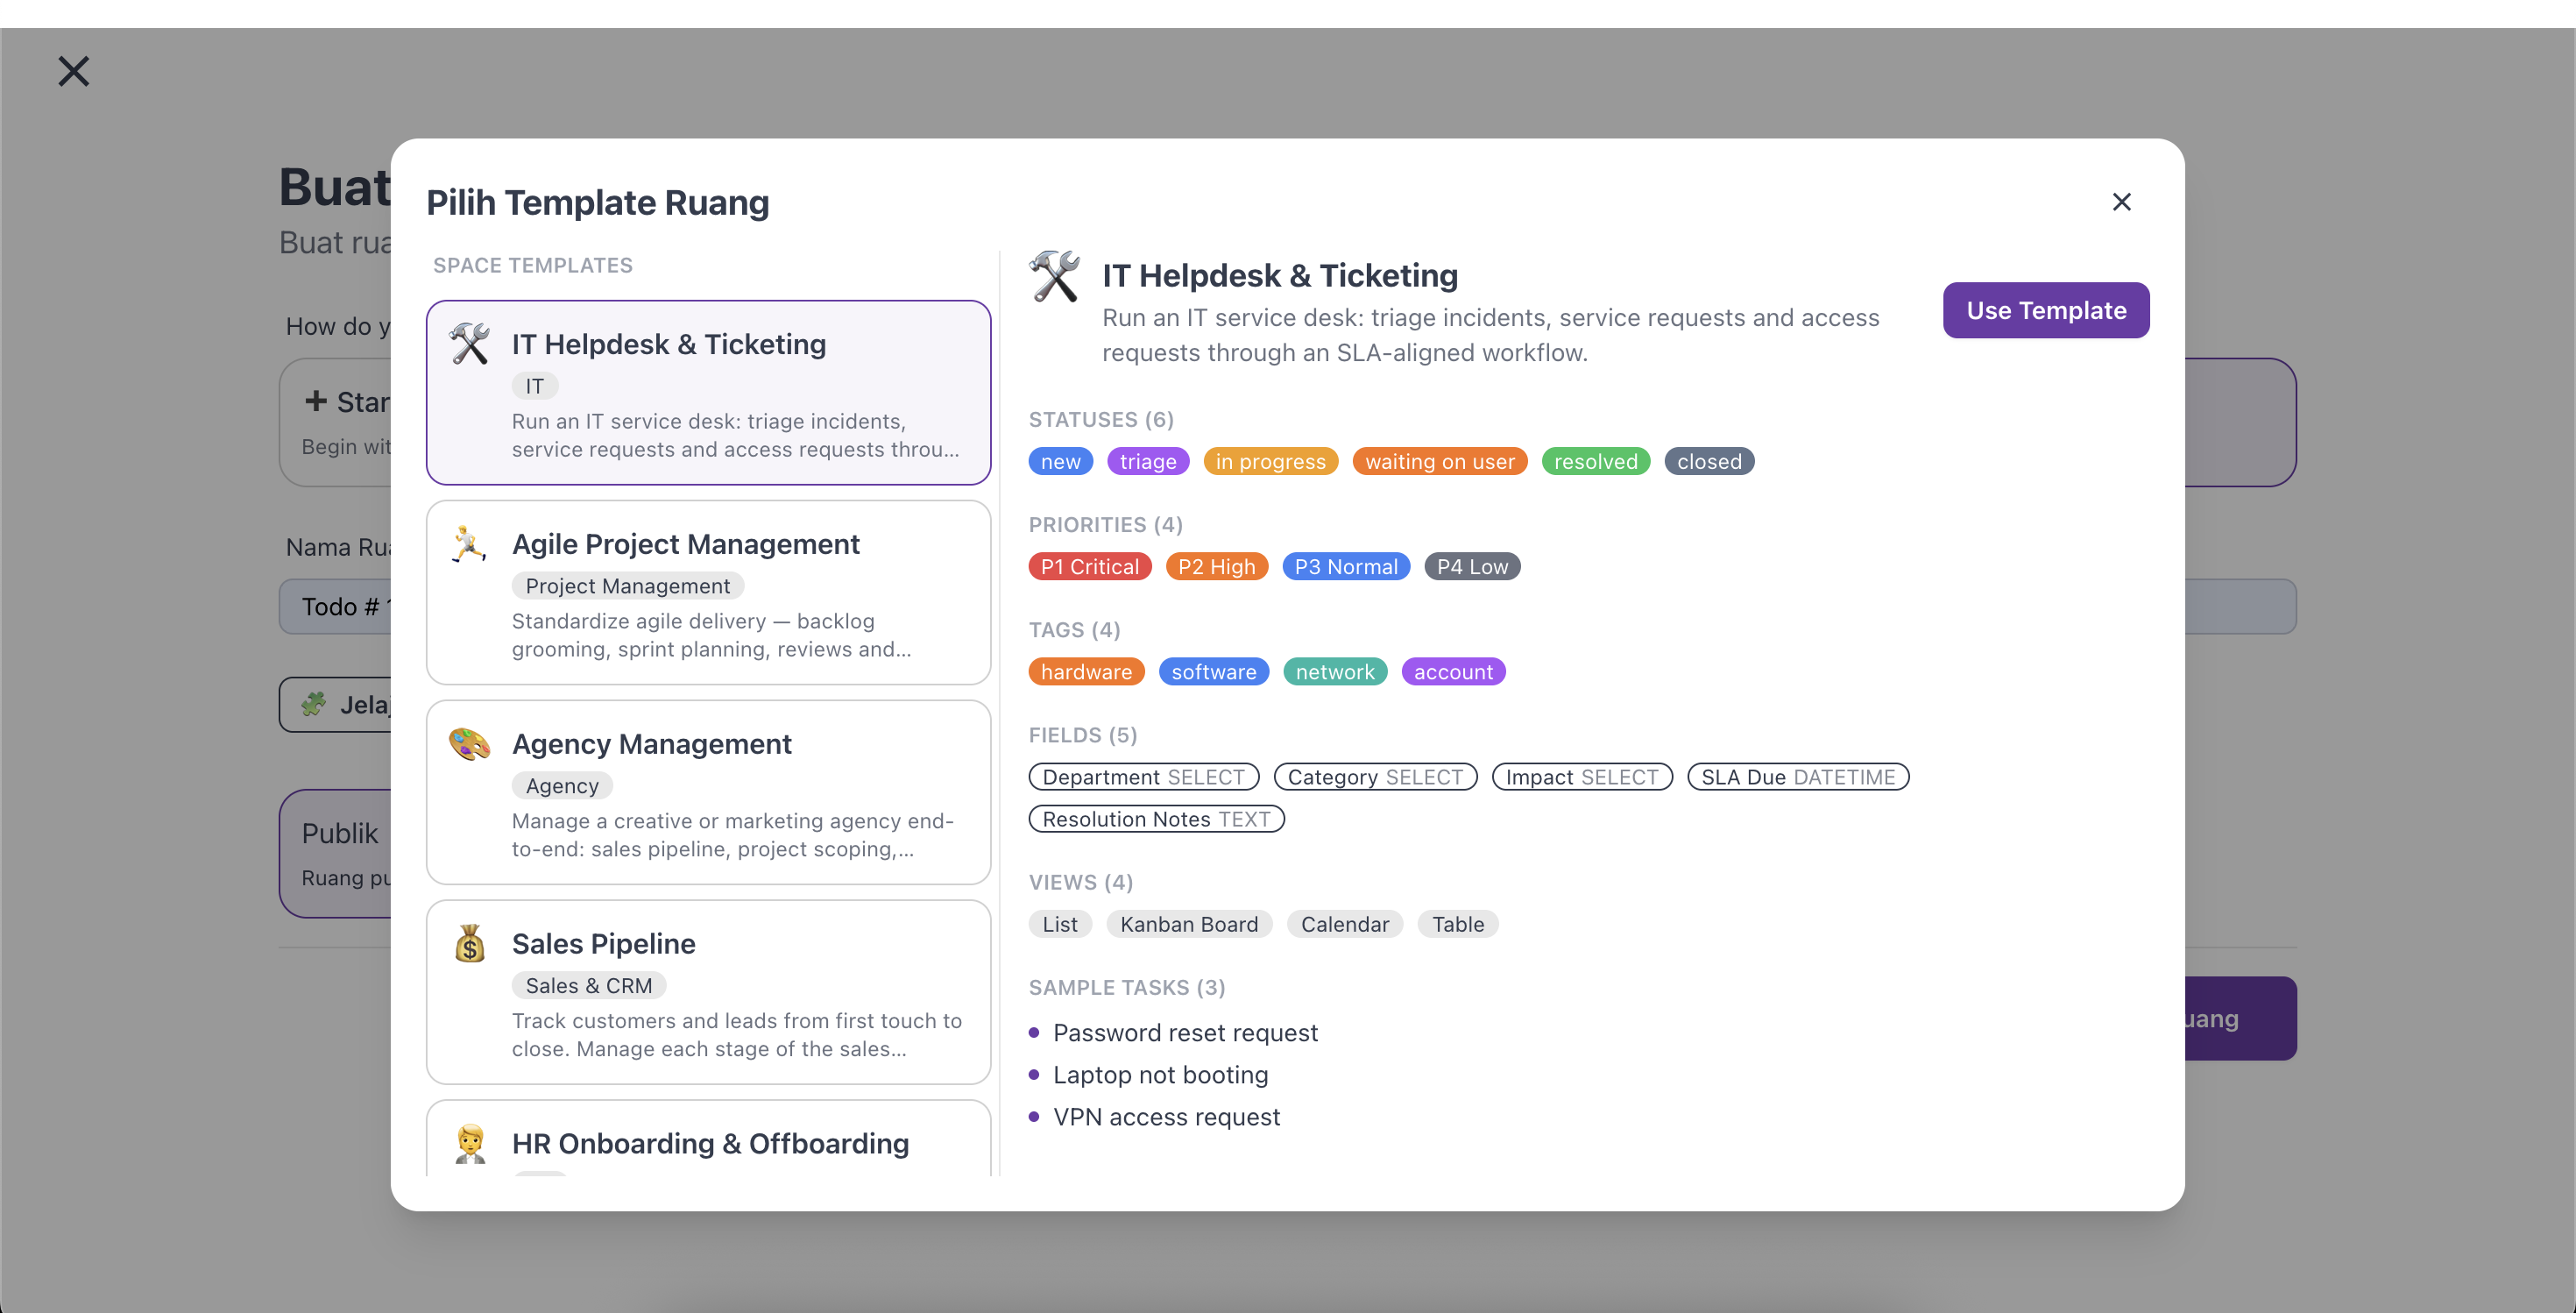Click the 'network' tag
Viewport: 2576px width, 1313px height.
1335,671
